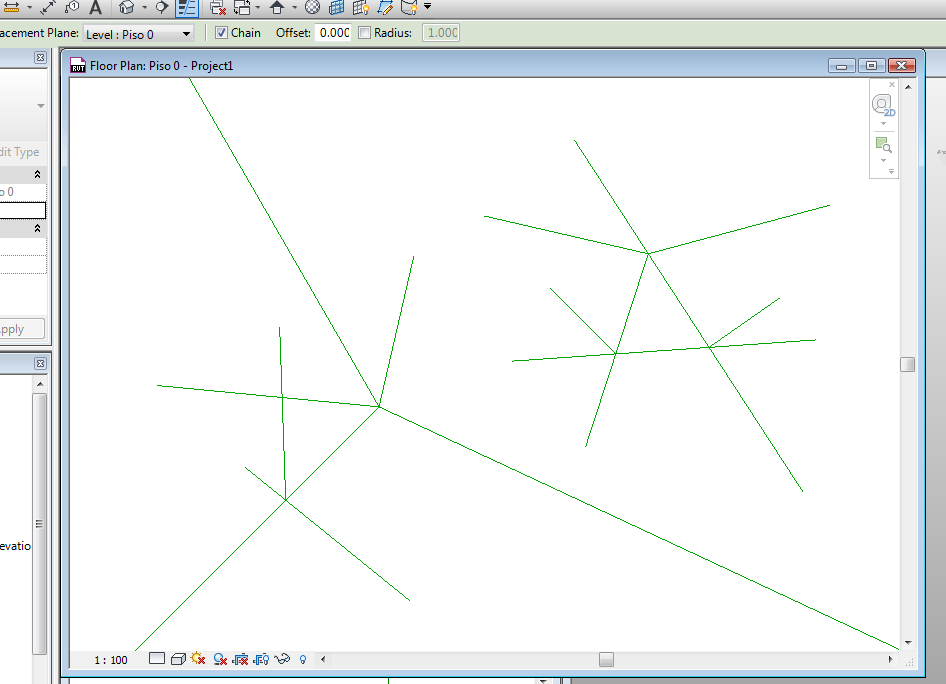
Task: Click vertical scrollbar up arrow in view
Action: [908, 87]
